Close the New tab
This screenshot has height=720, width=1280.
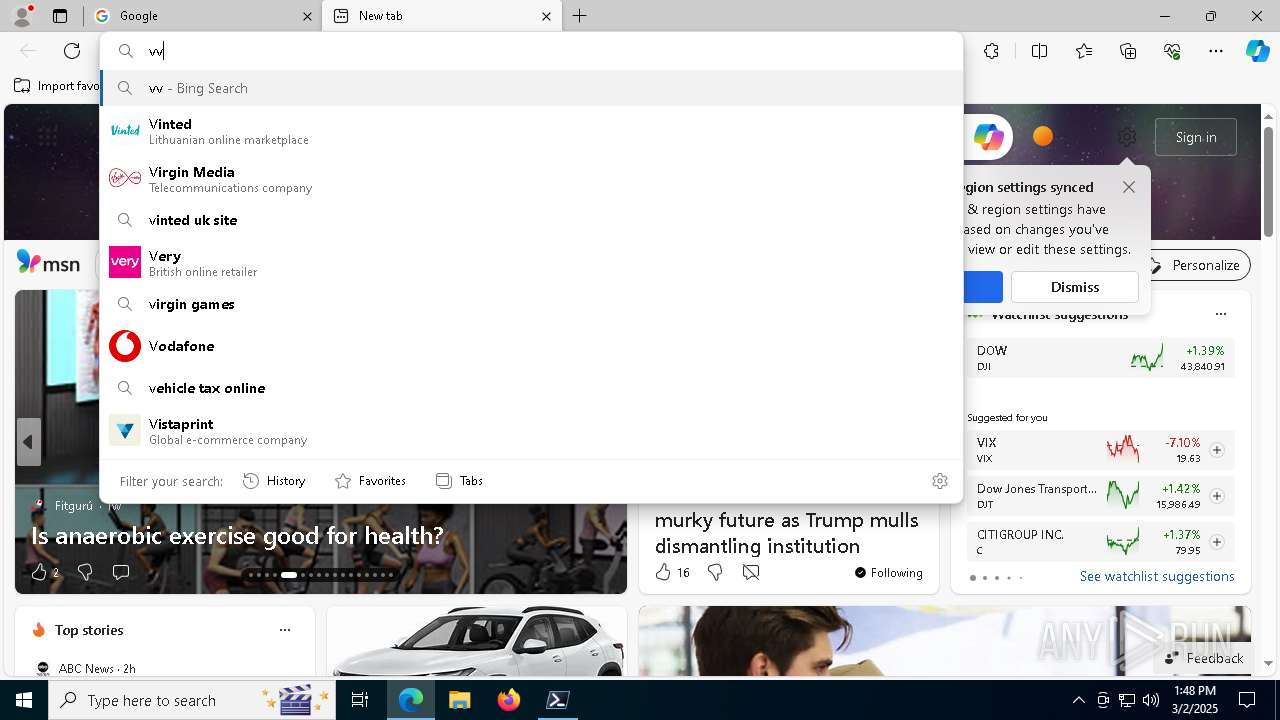(546, 16)
